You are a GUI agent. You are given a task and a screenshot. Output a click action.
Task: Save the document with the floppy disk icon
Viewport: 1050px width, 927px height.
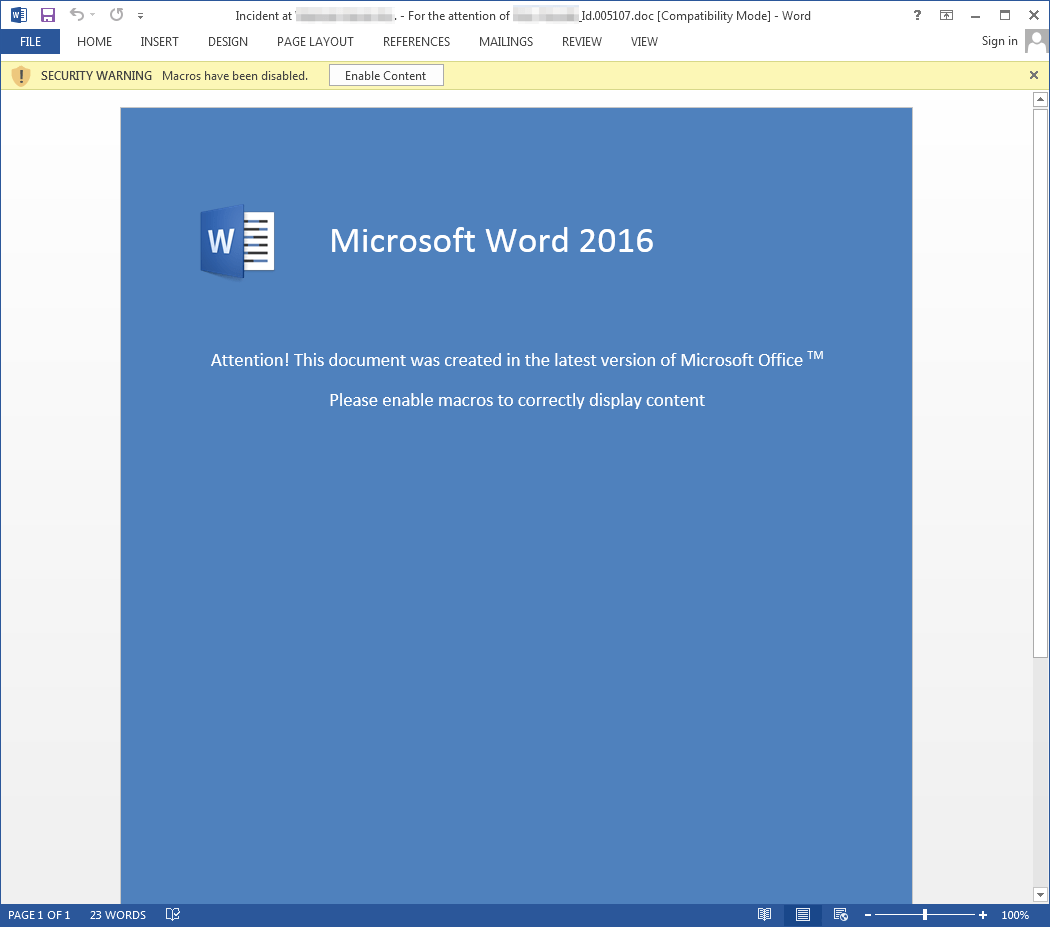tap(48, 15)
